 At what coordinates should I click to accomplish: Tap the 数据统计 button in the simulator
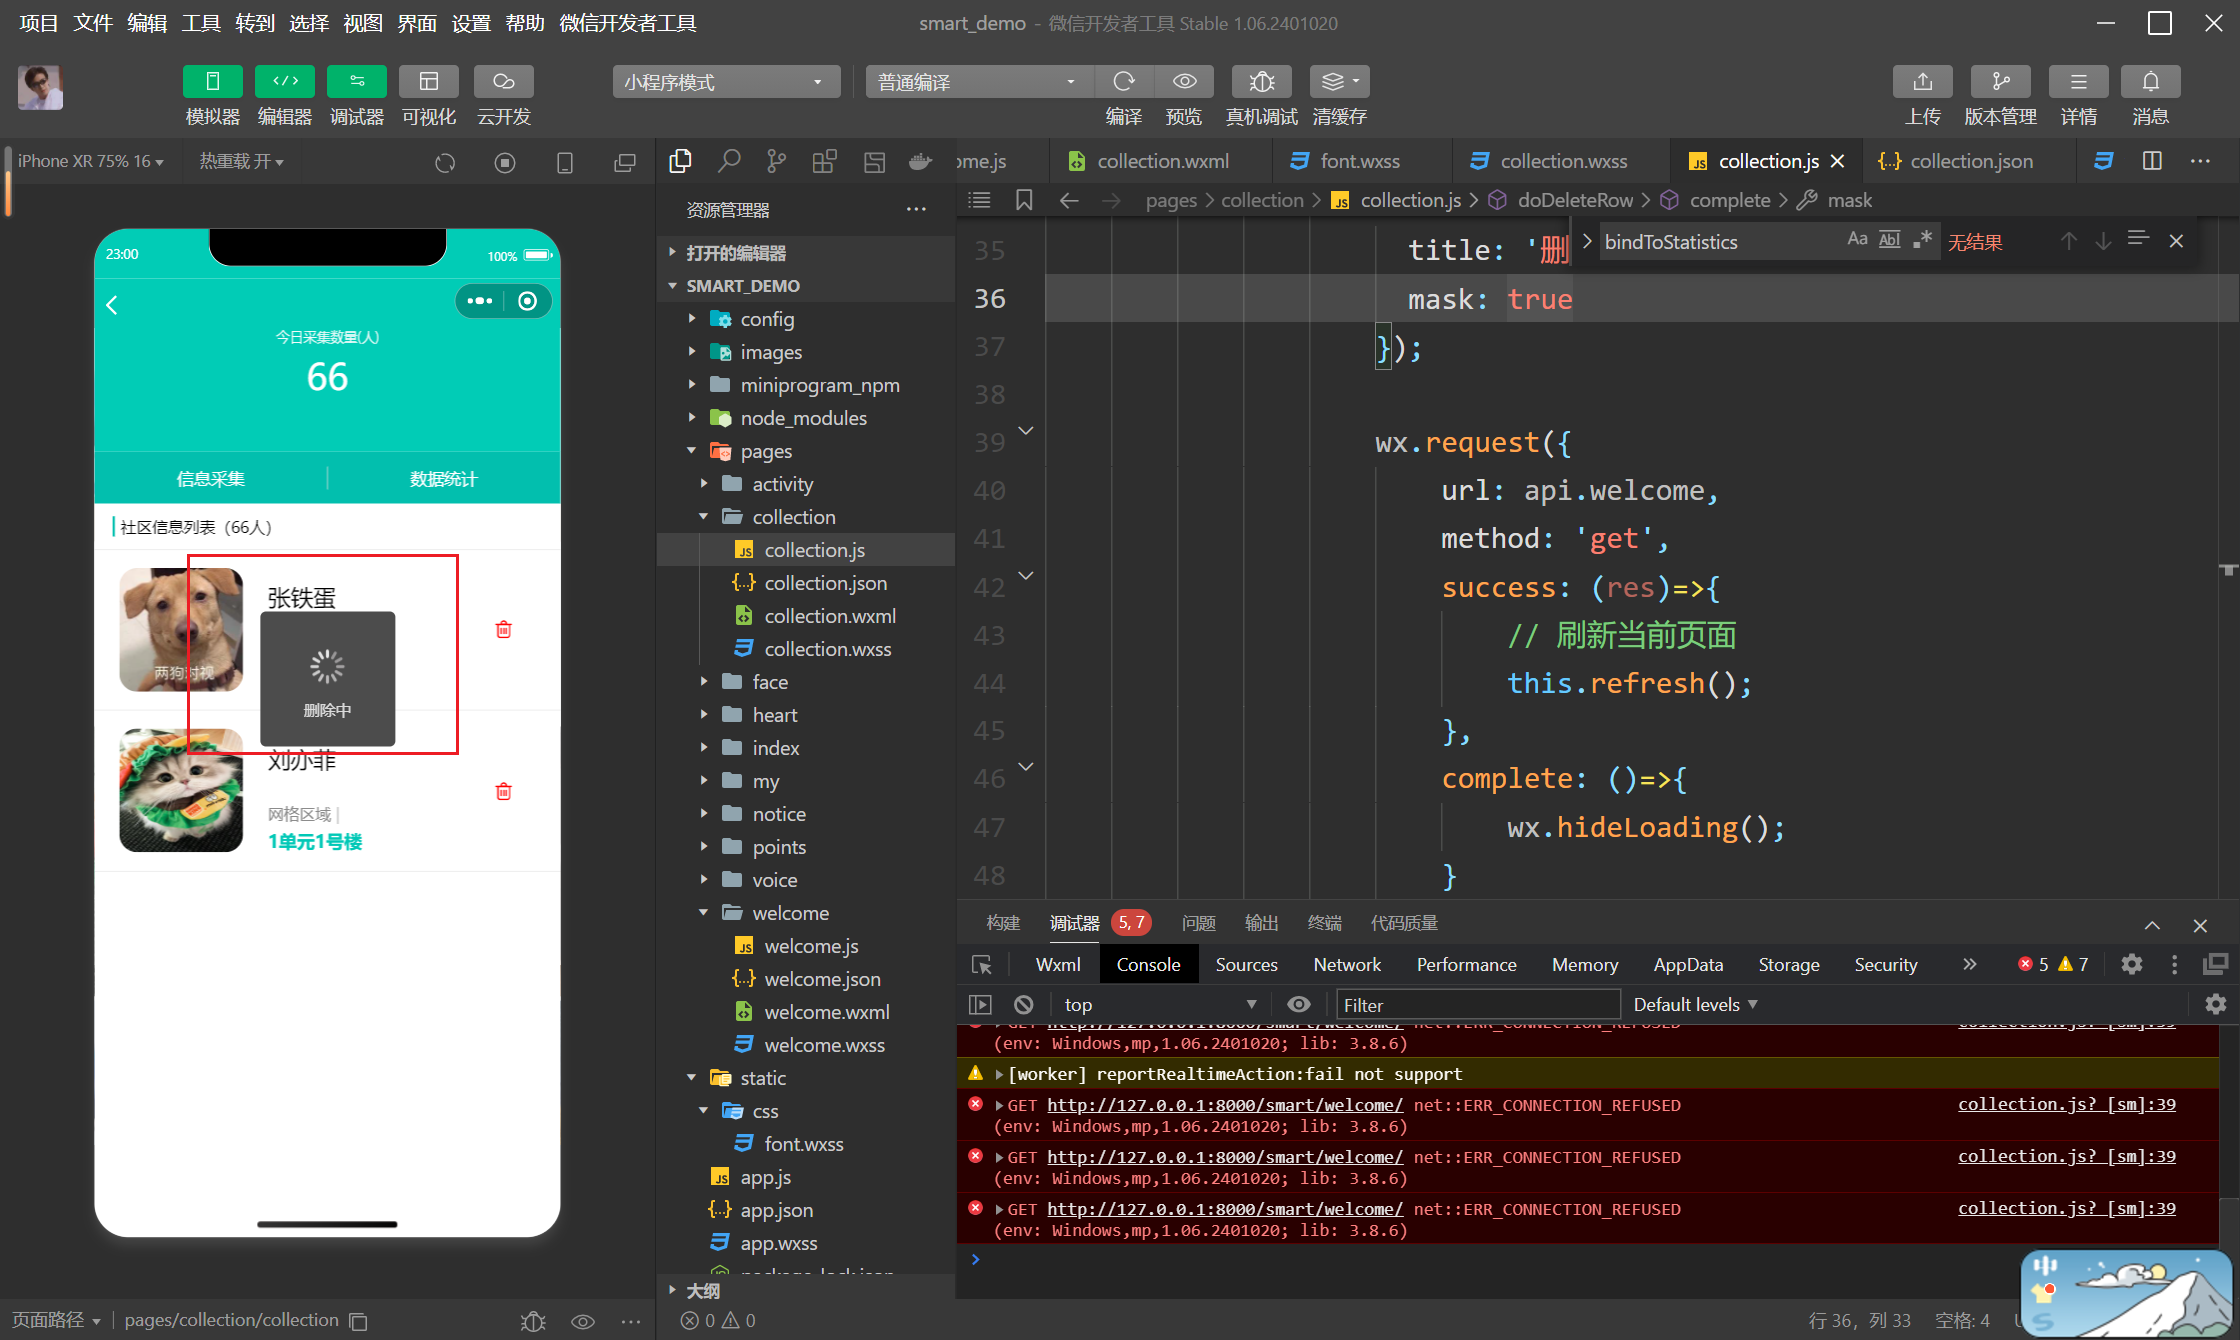pyautogui.click(x=443, y=478)
